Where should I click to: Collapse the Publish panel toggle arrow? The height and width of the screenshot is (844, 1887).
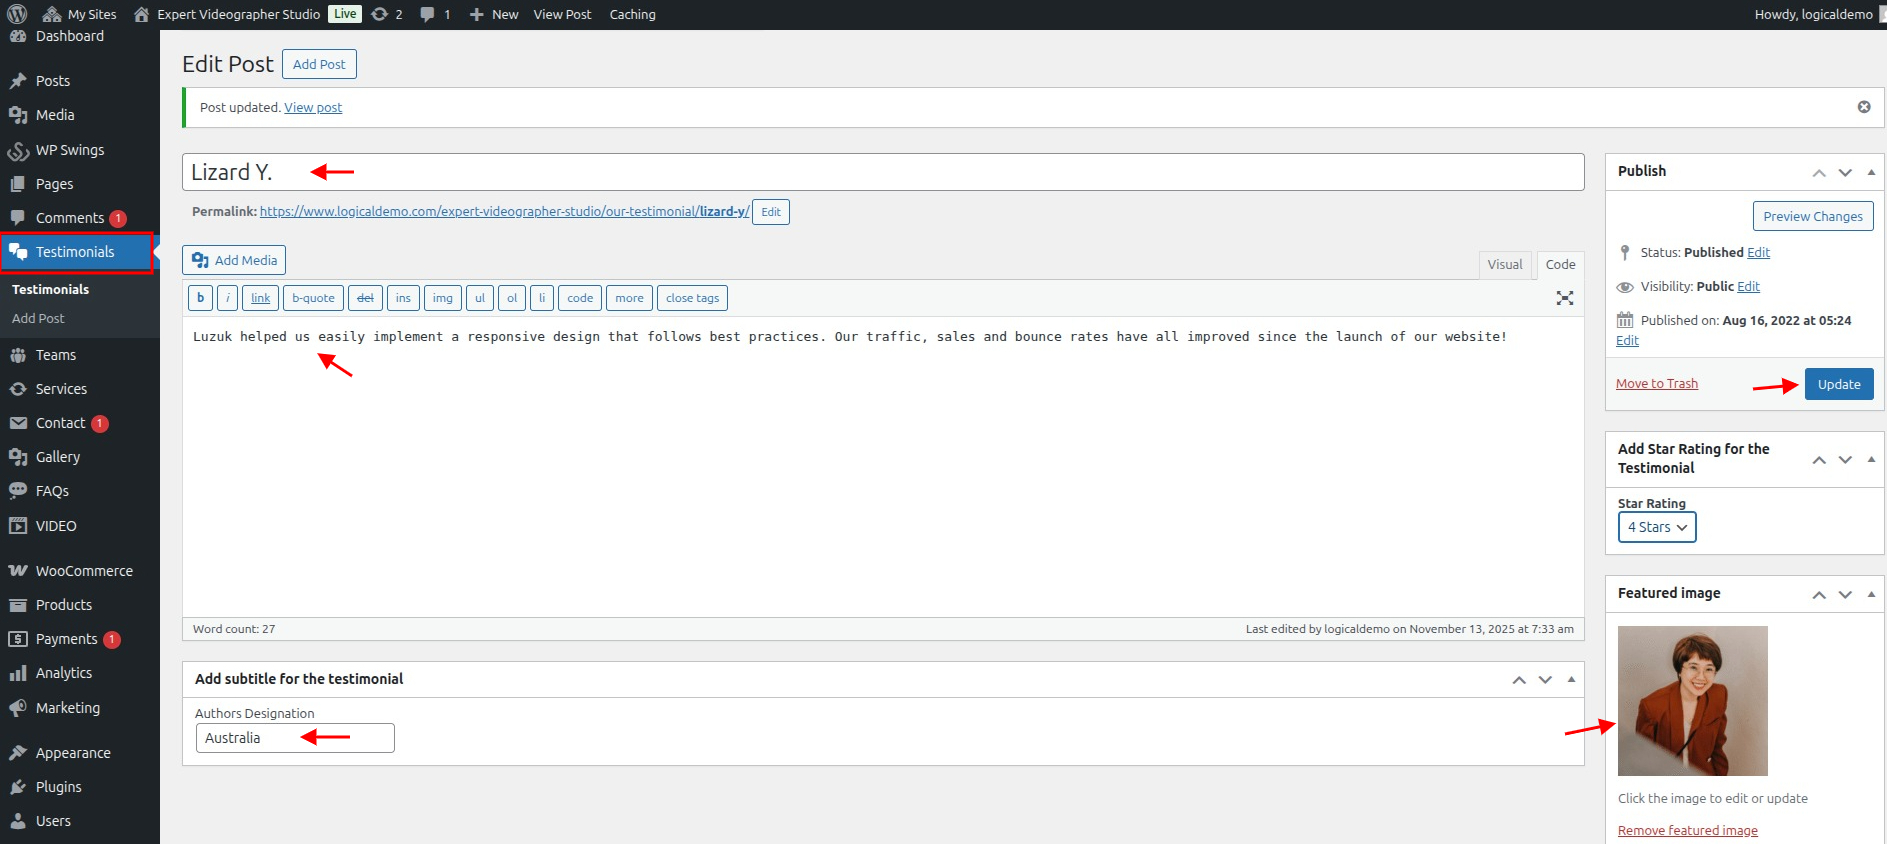tap(1871, 172)
